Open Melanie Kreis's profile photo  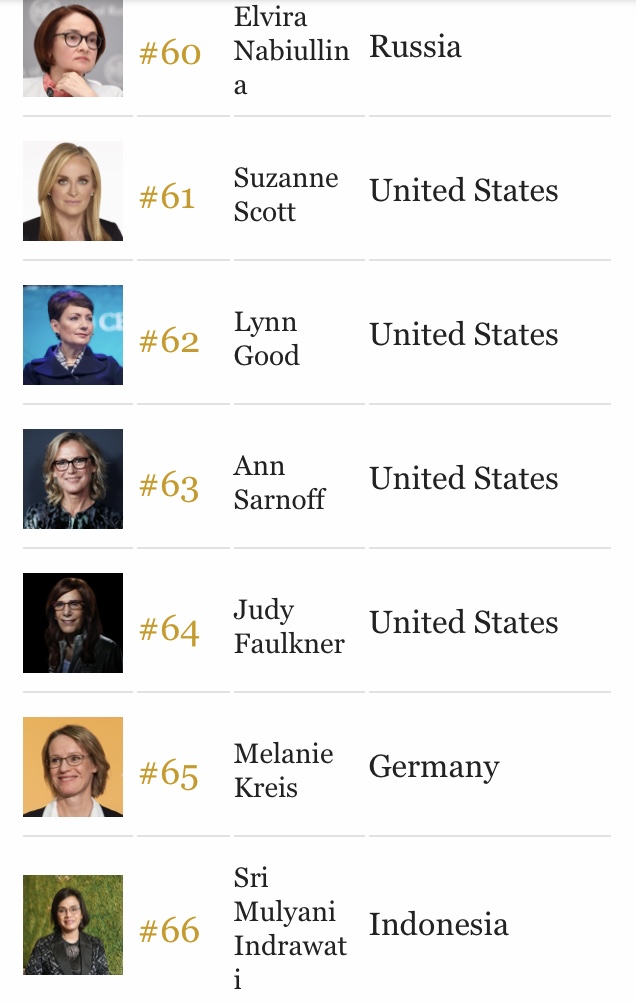(x=73, y=767)
